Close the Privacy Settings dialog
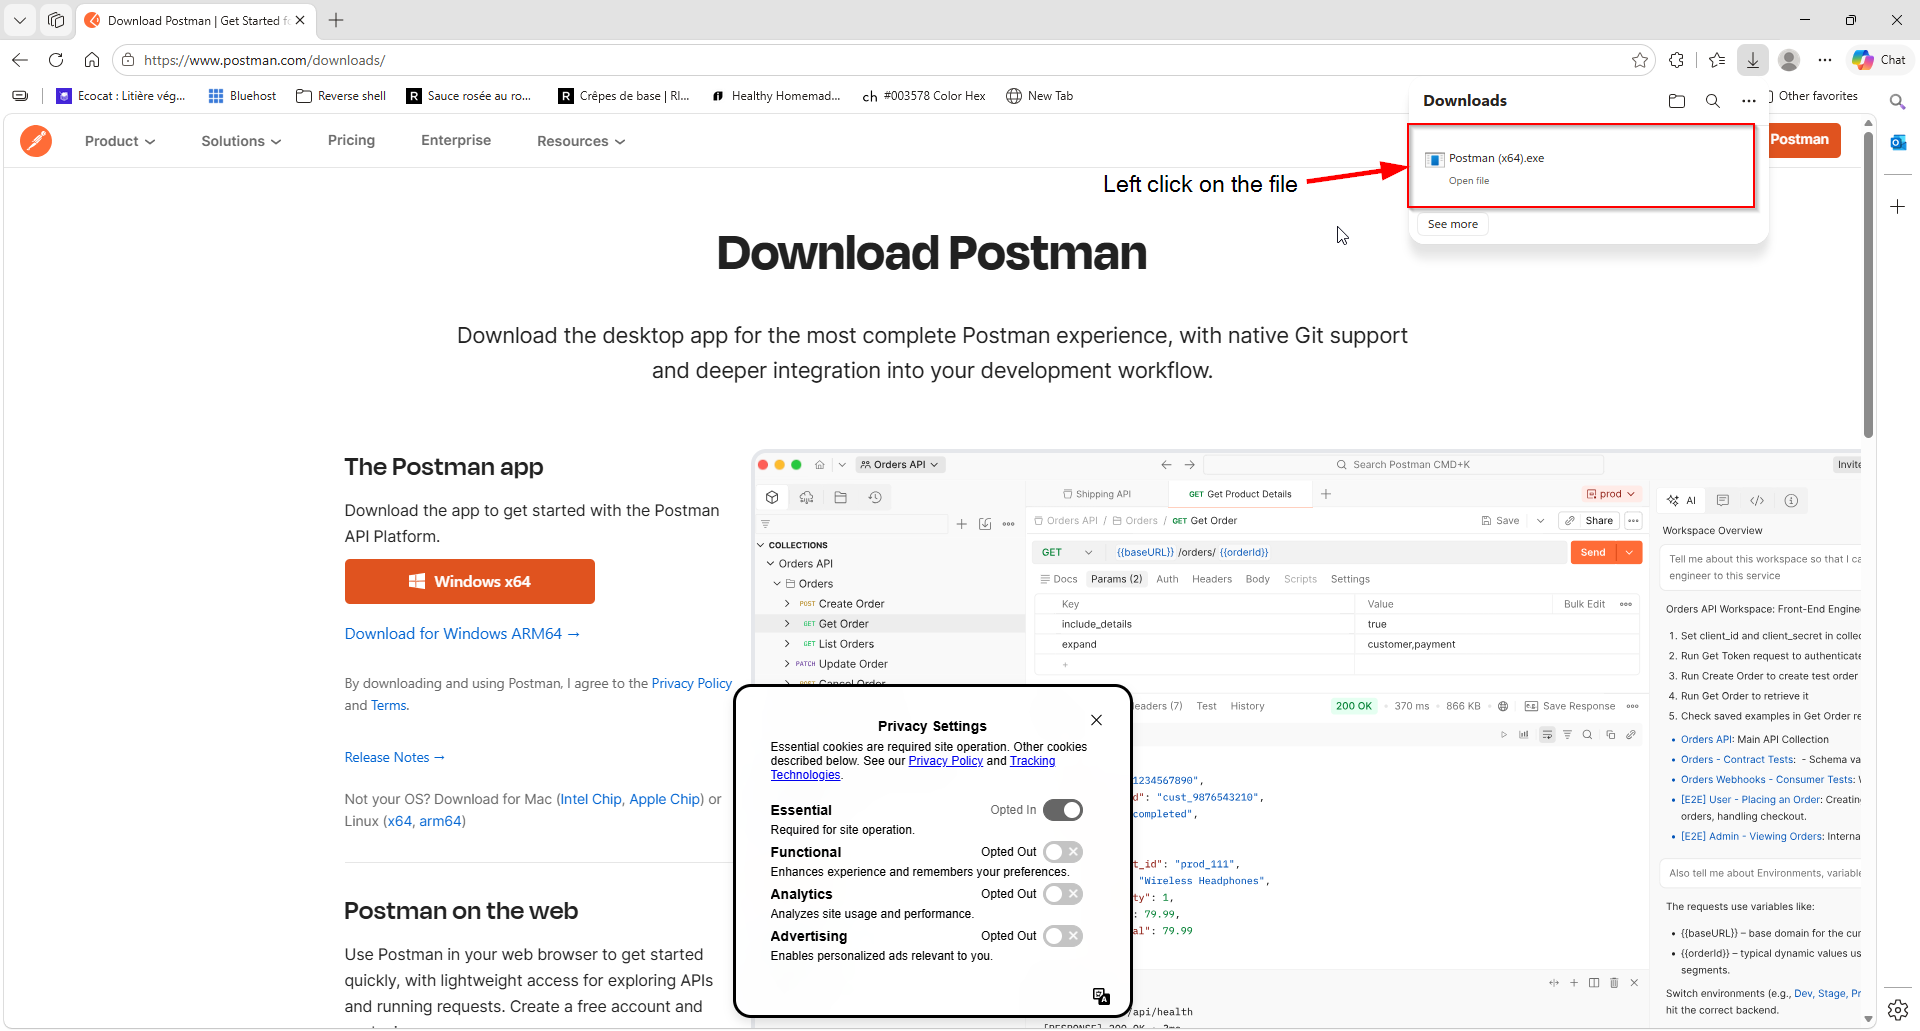The image size is (1920, 1031). pos(1097,720)
